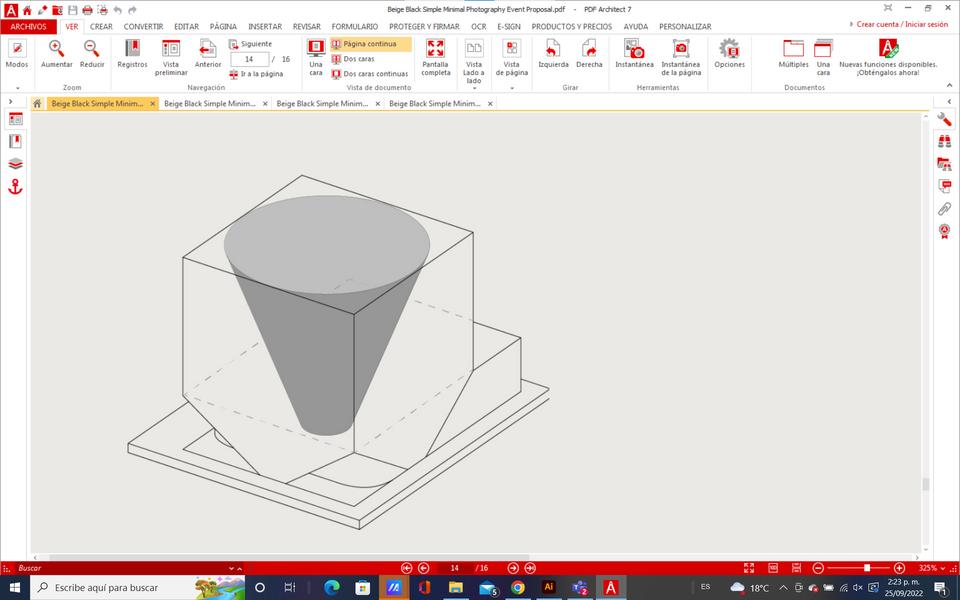Go to the Siguiente page
Viewport: 960px width, 600px height.
coord(250,44)
